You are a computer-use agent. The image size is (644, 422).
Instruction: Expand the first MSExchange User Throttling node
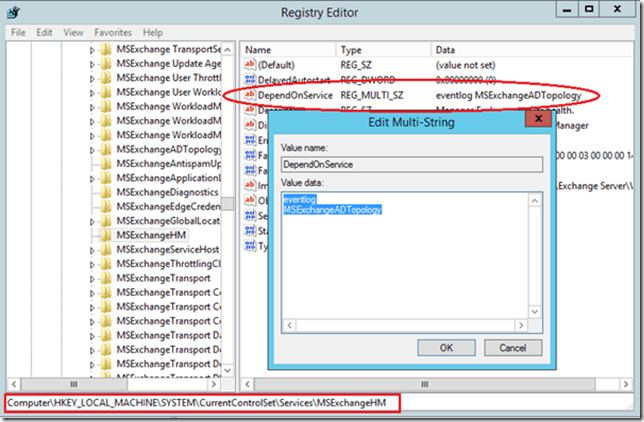pos(93,78)
